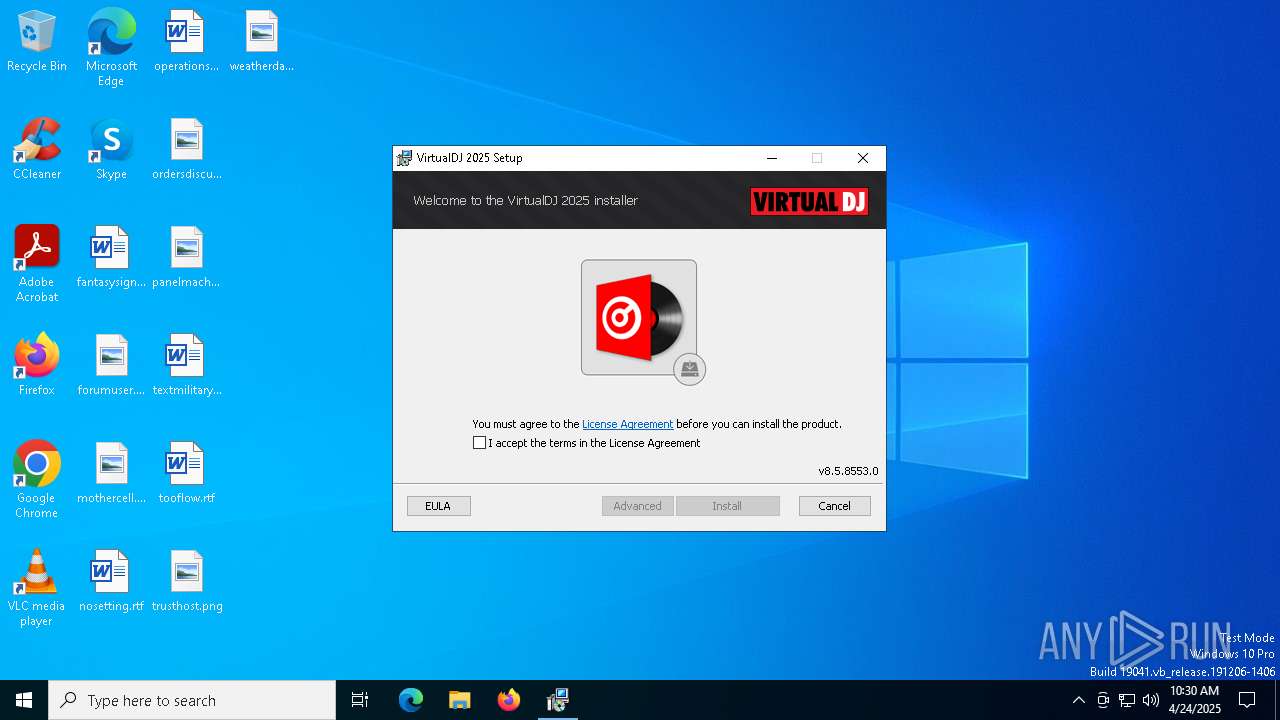Select the panelmach image file icon

(x=186, y=258)
